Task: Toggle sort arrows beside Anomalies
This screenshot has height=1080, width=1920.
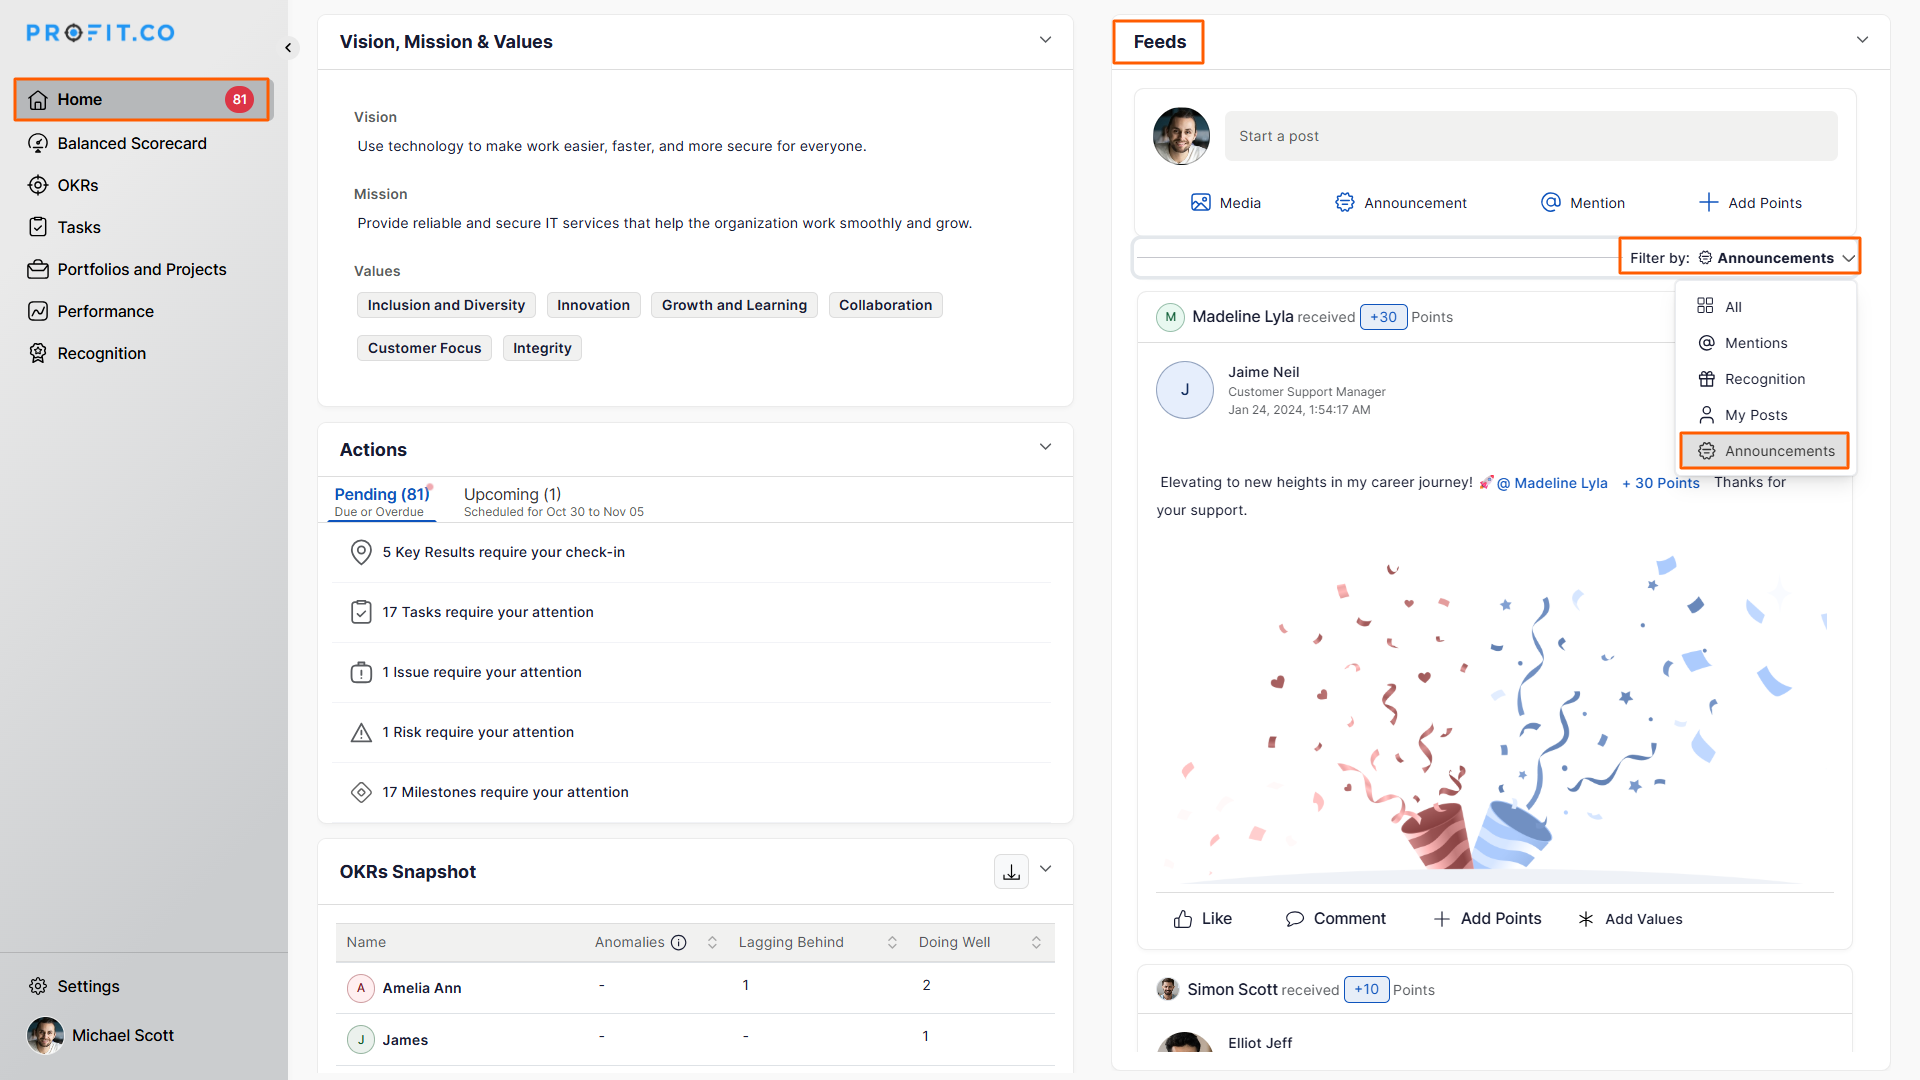Action: (x=712, y=942)
